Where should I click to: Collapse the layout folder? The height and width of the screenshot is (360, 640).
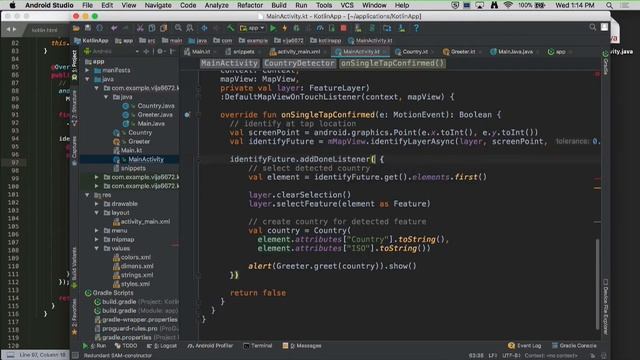(97, 213)
